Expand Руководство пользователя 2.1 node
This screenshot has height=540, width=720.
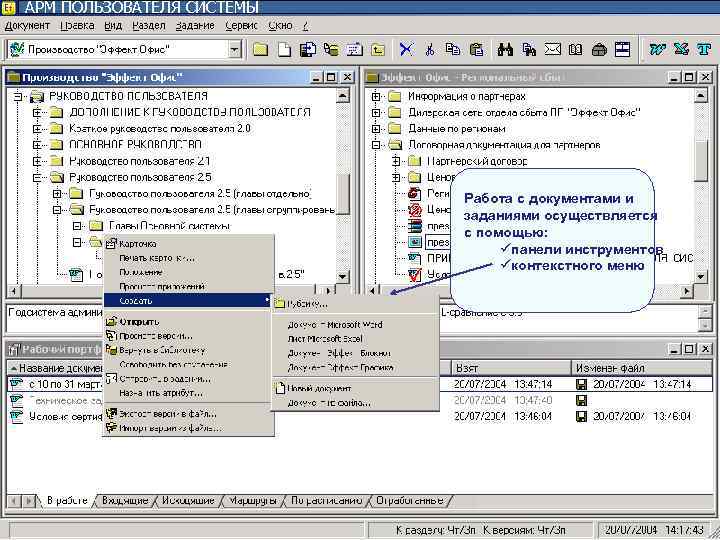(x=38, y=161)
